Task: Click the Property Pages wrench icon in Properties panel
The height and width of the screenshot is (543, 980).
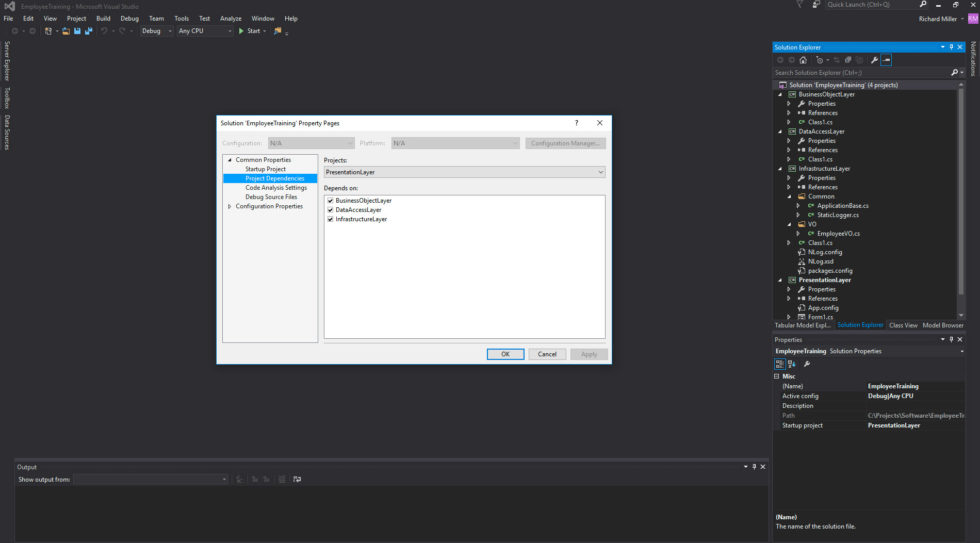Action: click(x=807, y=364)
